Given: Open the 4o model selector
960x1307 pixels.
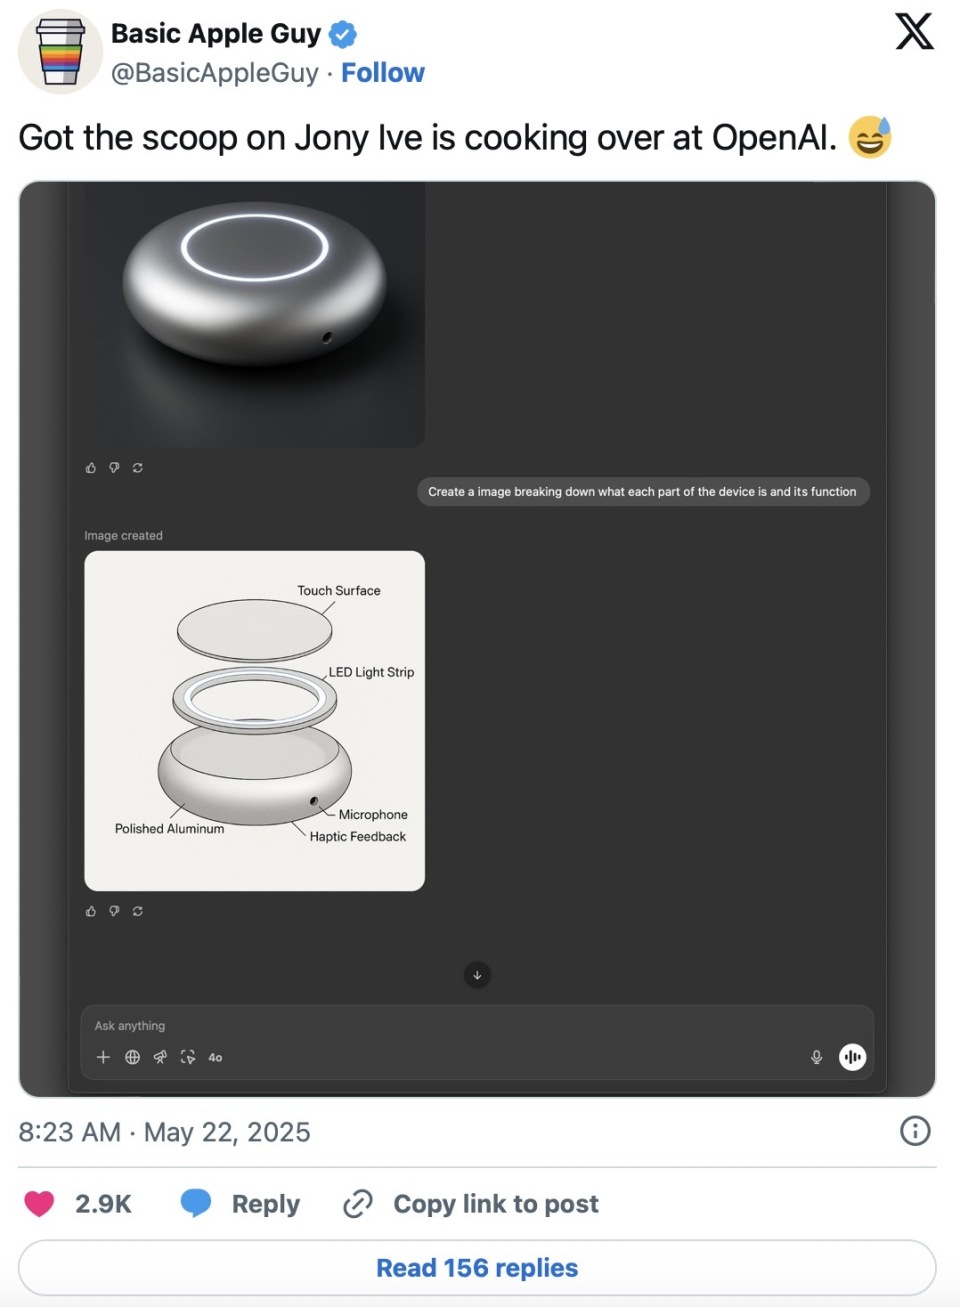Looking at the screenshot, I should [x=215, y=1057].
